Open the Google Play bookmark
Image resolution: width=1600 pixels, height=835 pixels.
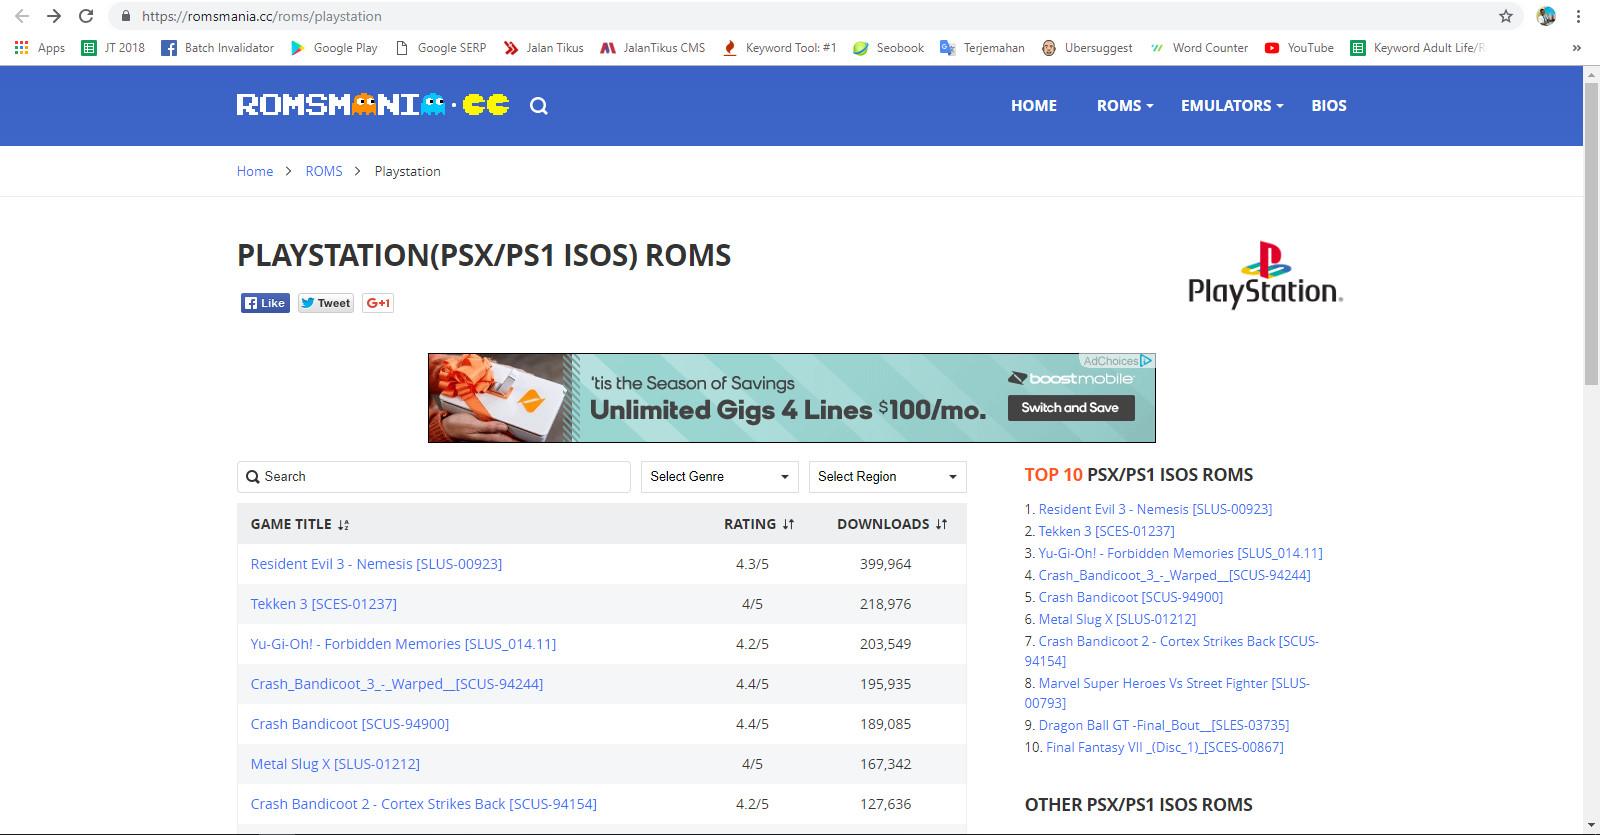[x=334, y=48]
